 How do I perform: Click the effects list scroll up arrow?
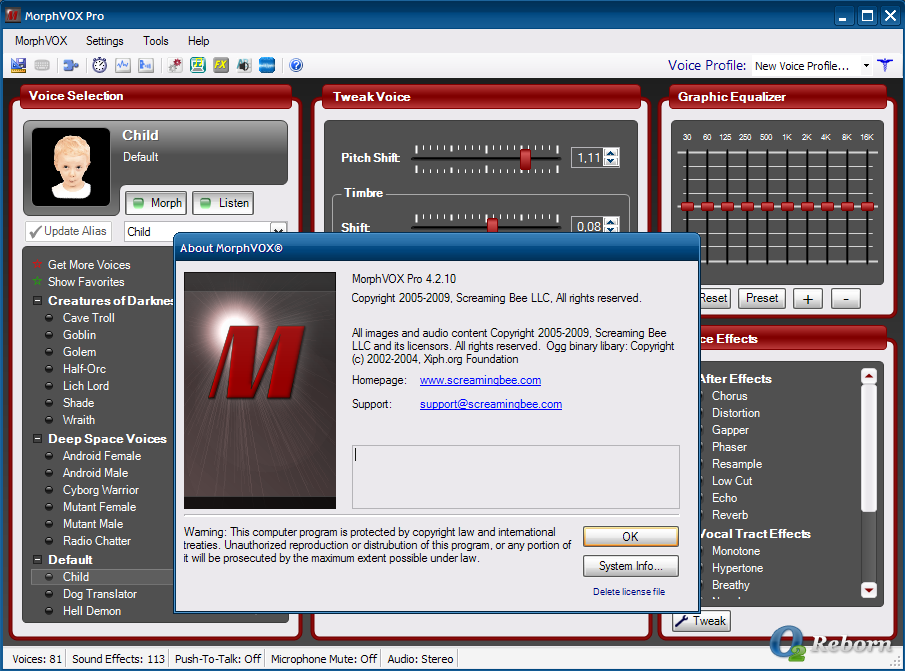(869, 377)
